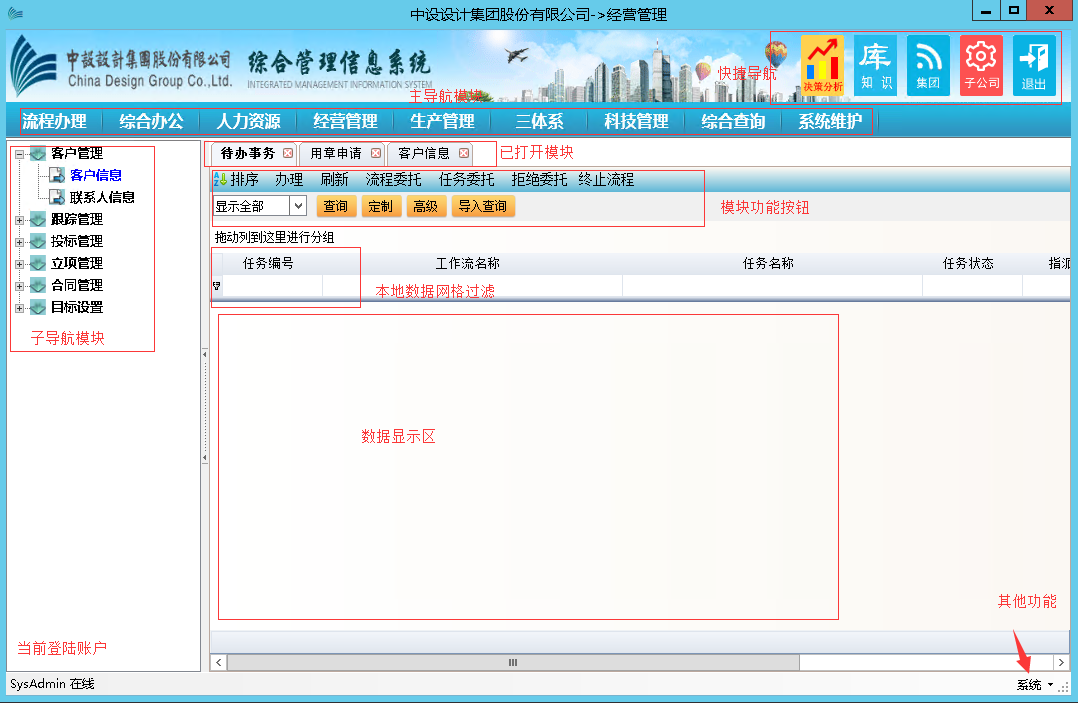
Task: Close the 用章申请 tab
Action: (376, 154)
